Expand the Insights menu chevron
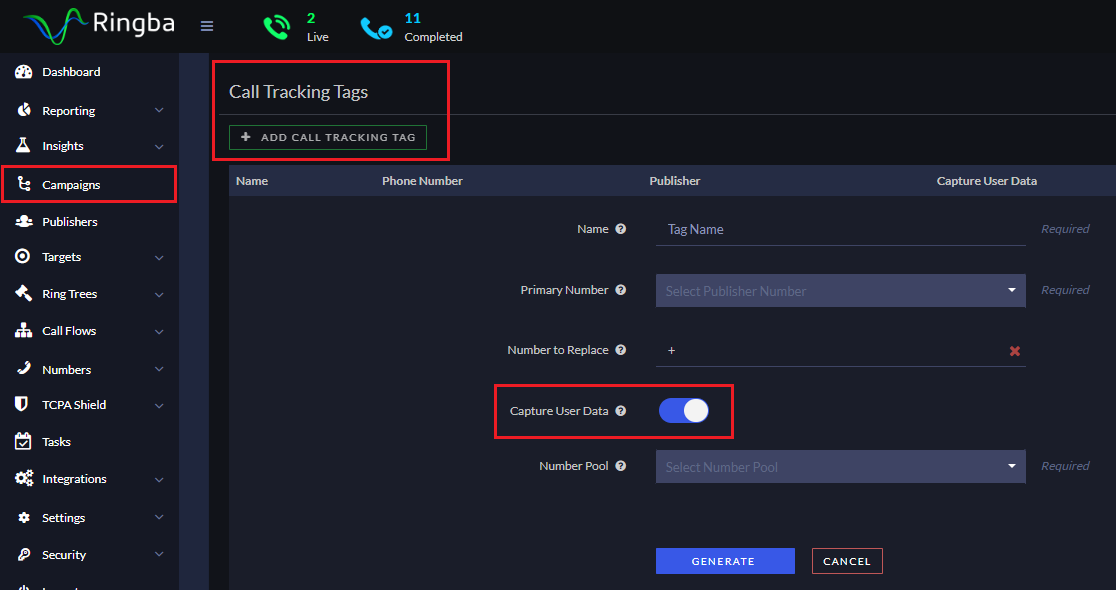 [159, 147]
